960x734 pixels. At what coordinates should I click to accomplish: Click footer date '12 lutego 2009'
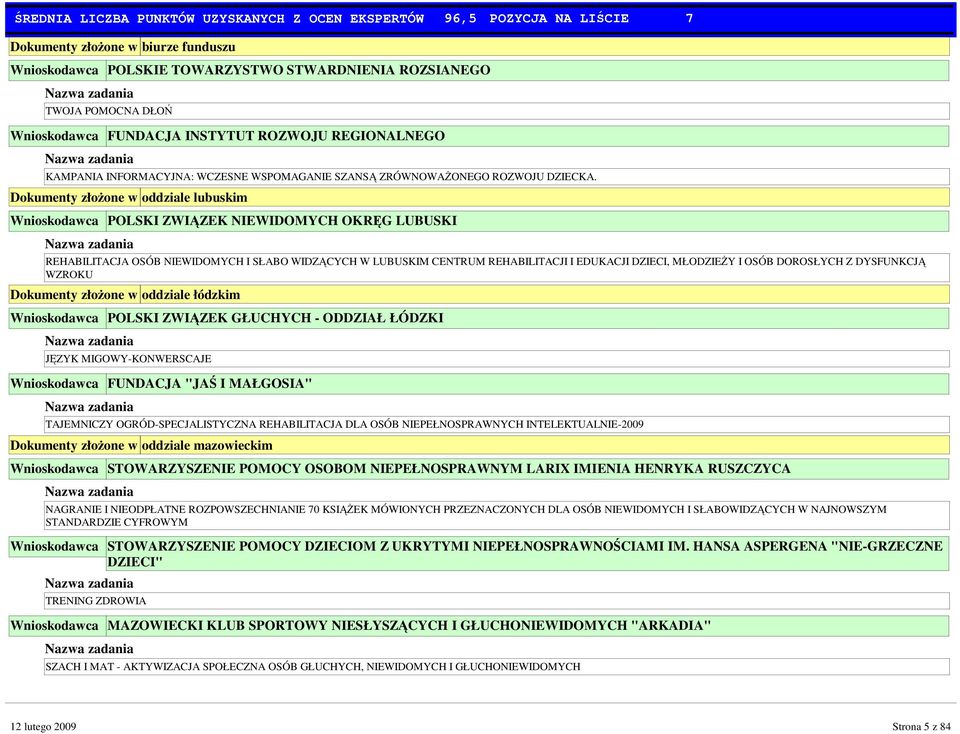pyautogui.click(x=43, y=727)
